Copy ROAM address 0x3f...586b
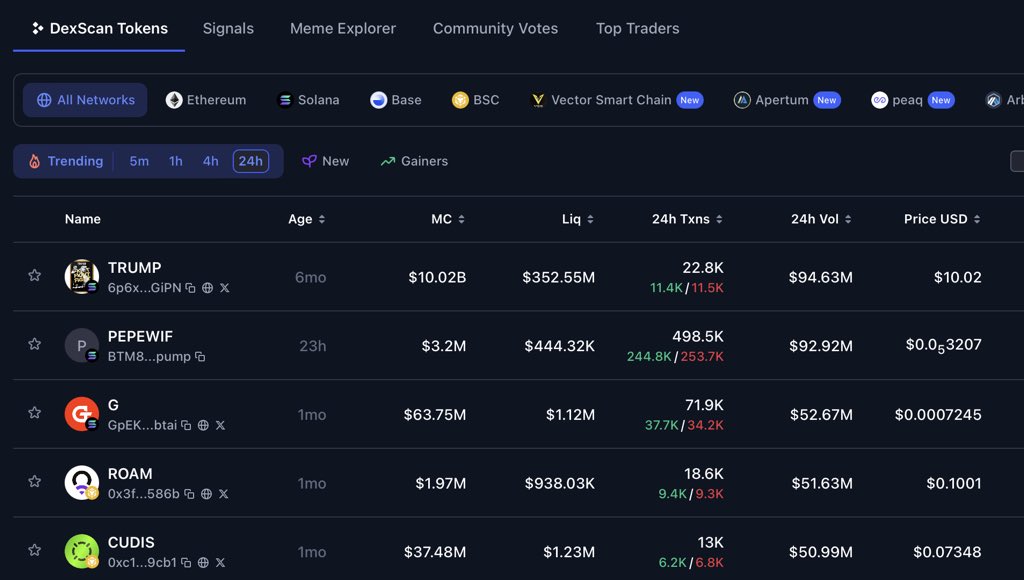The width and height of the screenshot is (1024, 580). (189, 494)
